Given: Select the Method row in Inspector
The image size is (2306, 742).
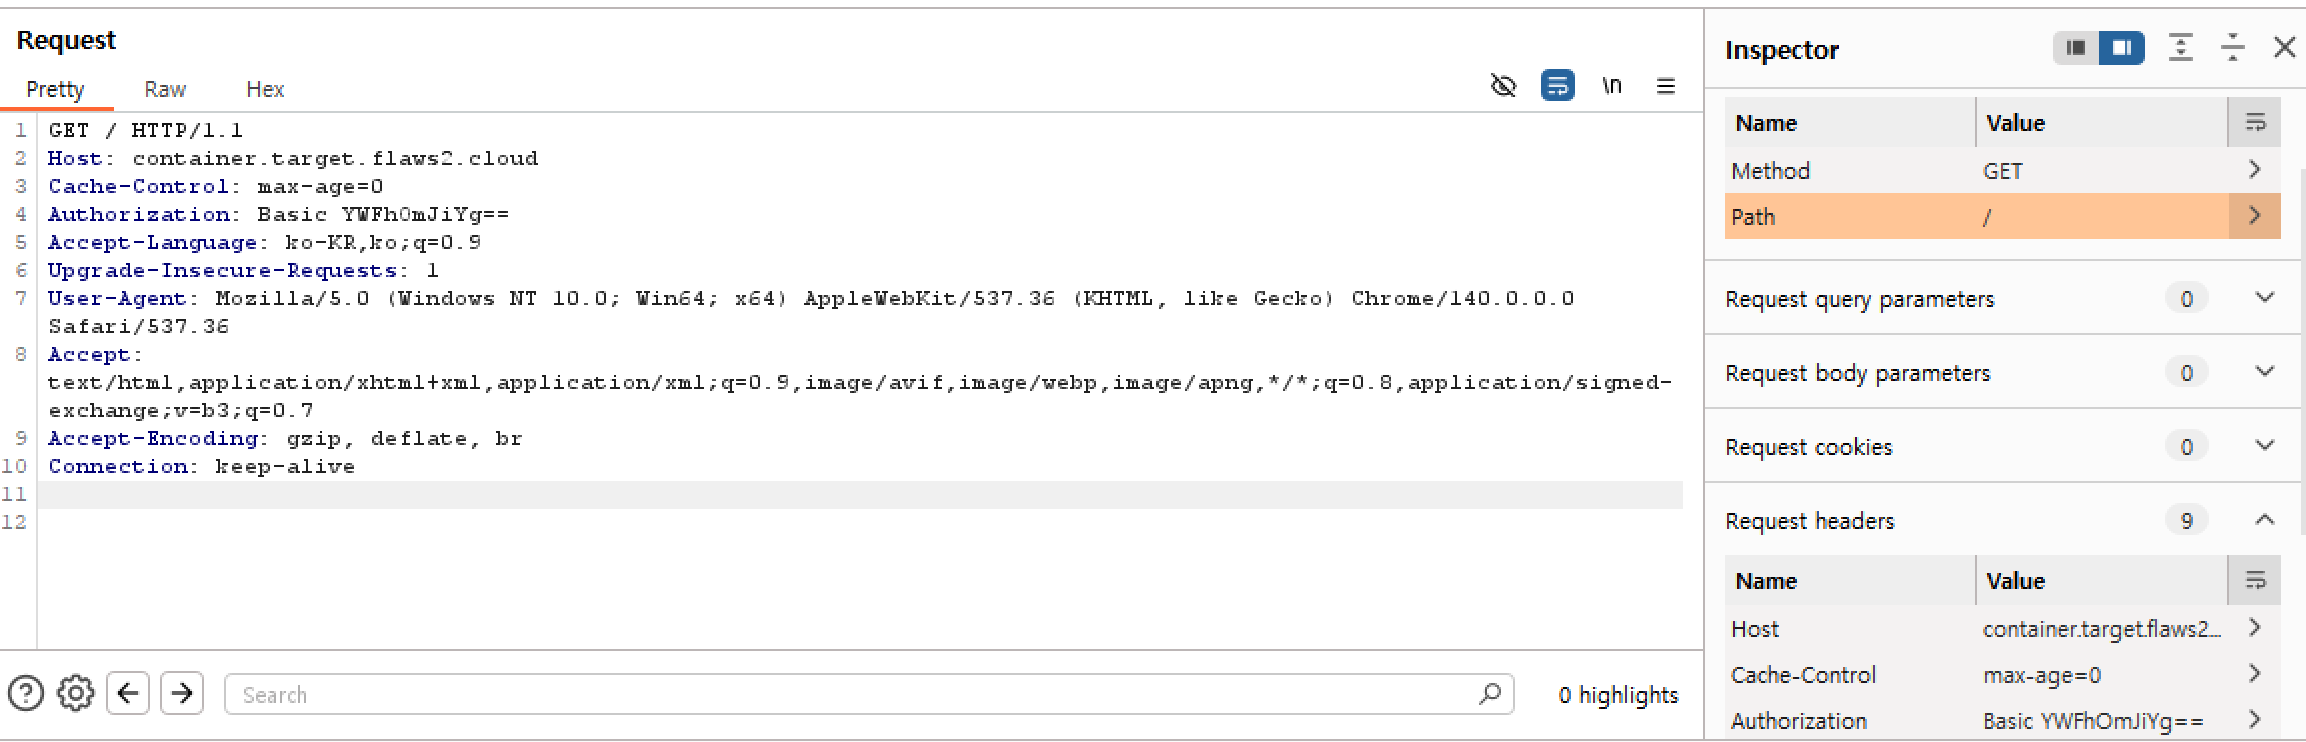Looking at the screenshot, I should coord(2003,170).
